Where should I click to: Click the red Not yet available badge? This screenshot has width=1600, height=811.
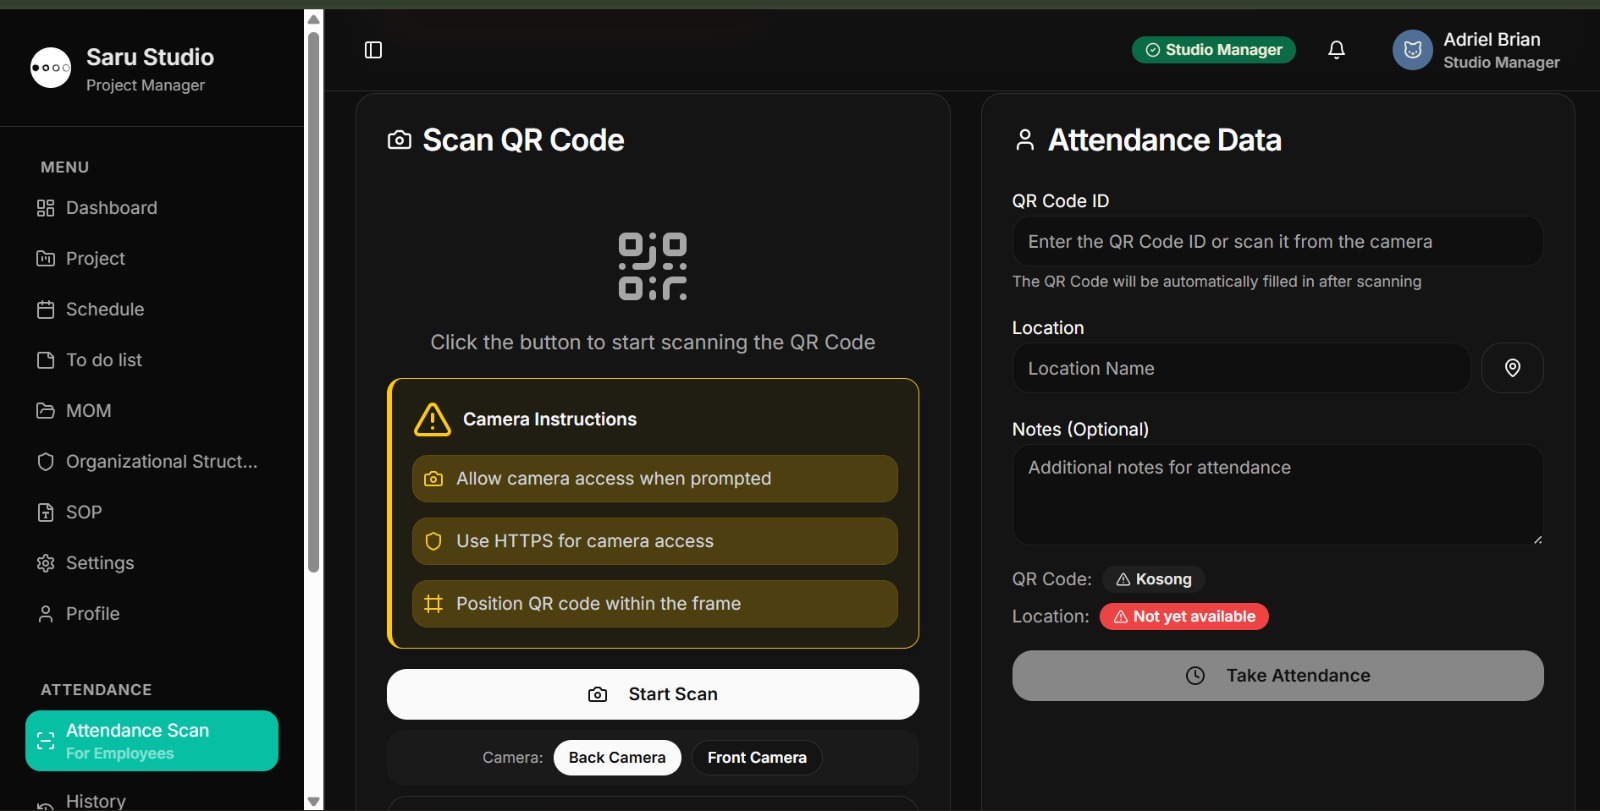[x=1184, y=617]
